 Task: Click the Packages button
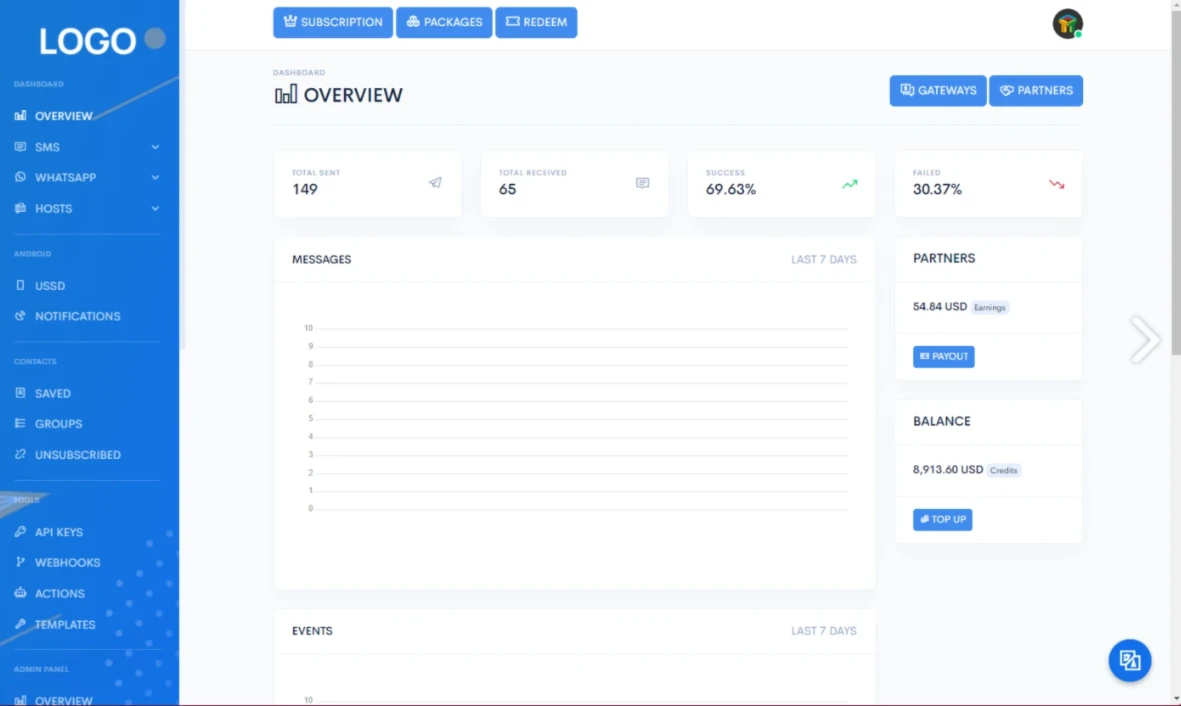pos(444,23)
